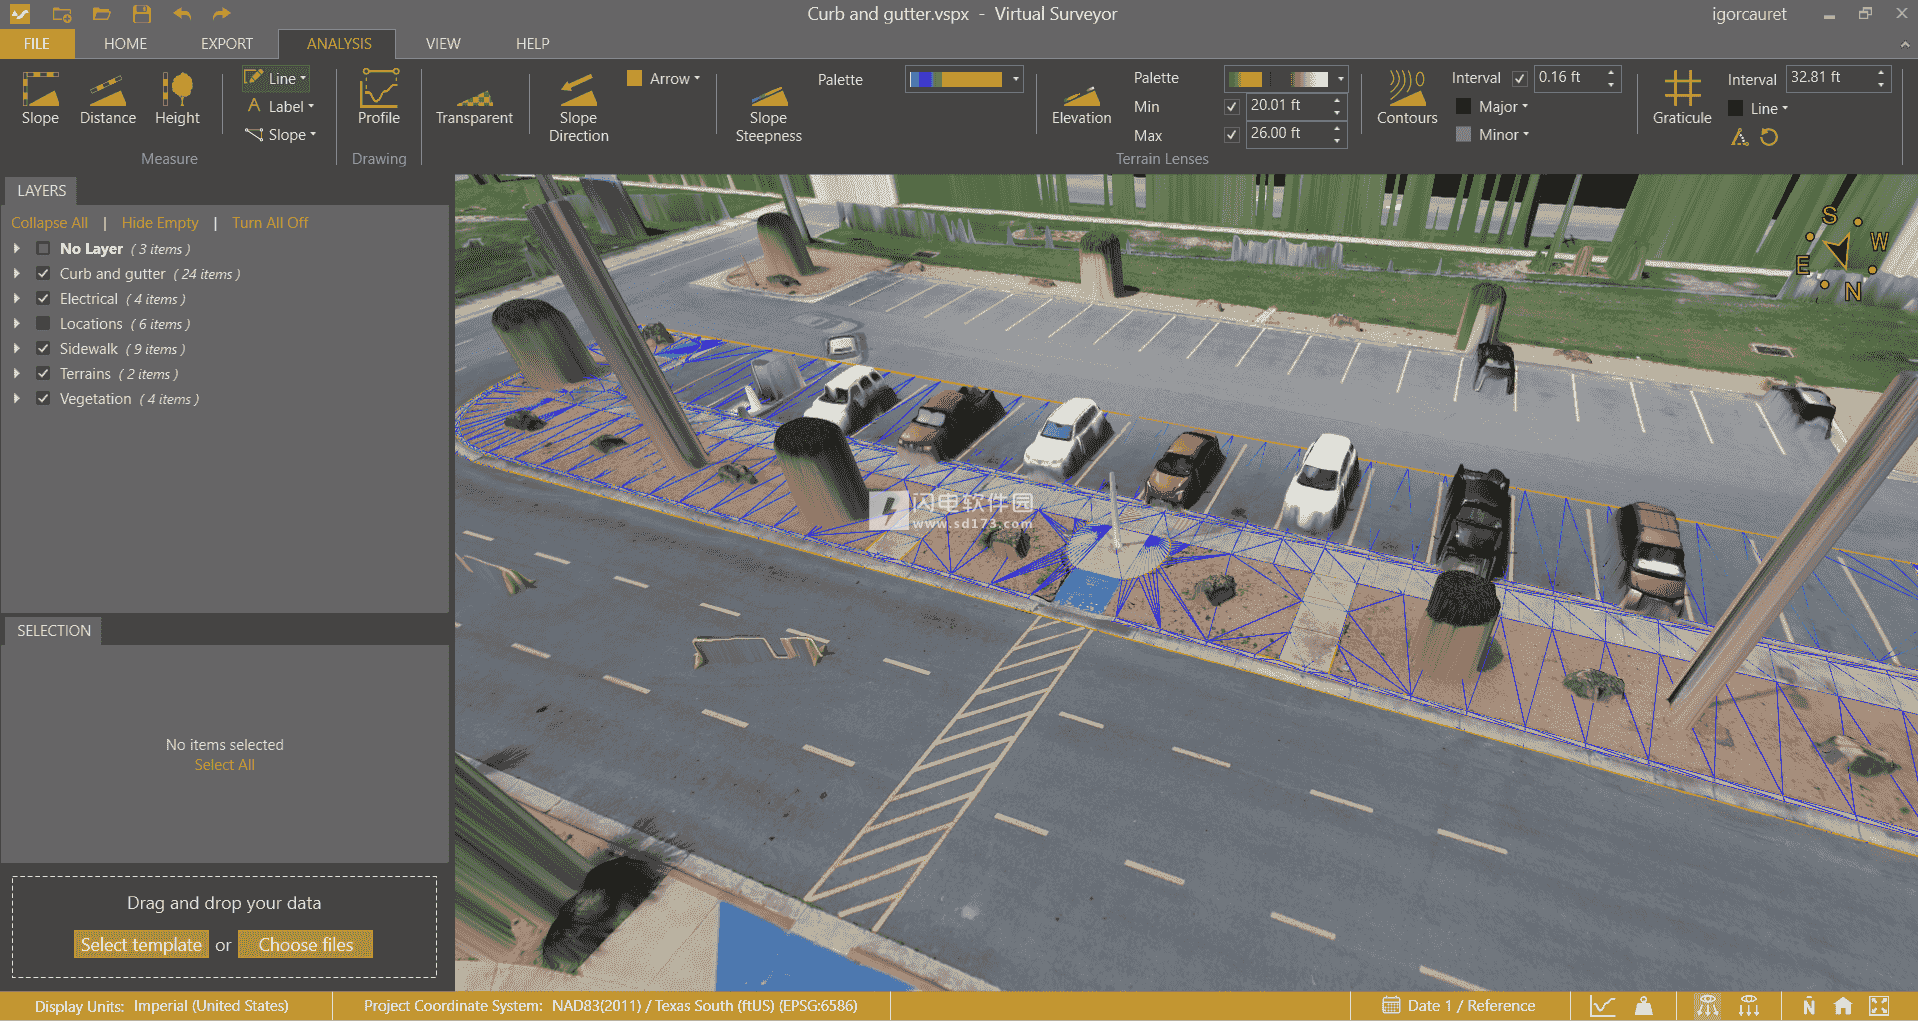1918x1021 pixels.
Task: Click the Select template button
Action: click(x=141, y=945)
